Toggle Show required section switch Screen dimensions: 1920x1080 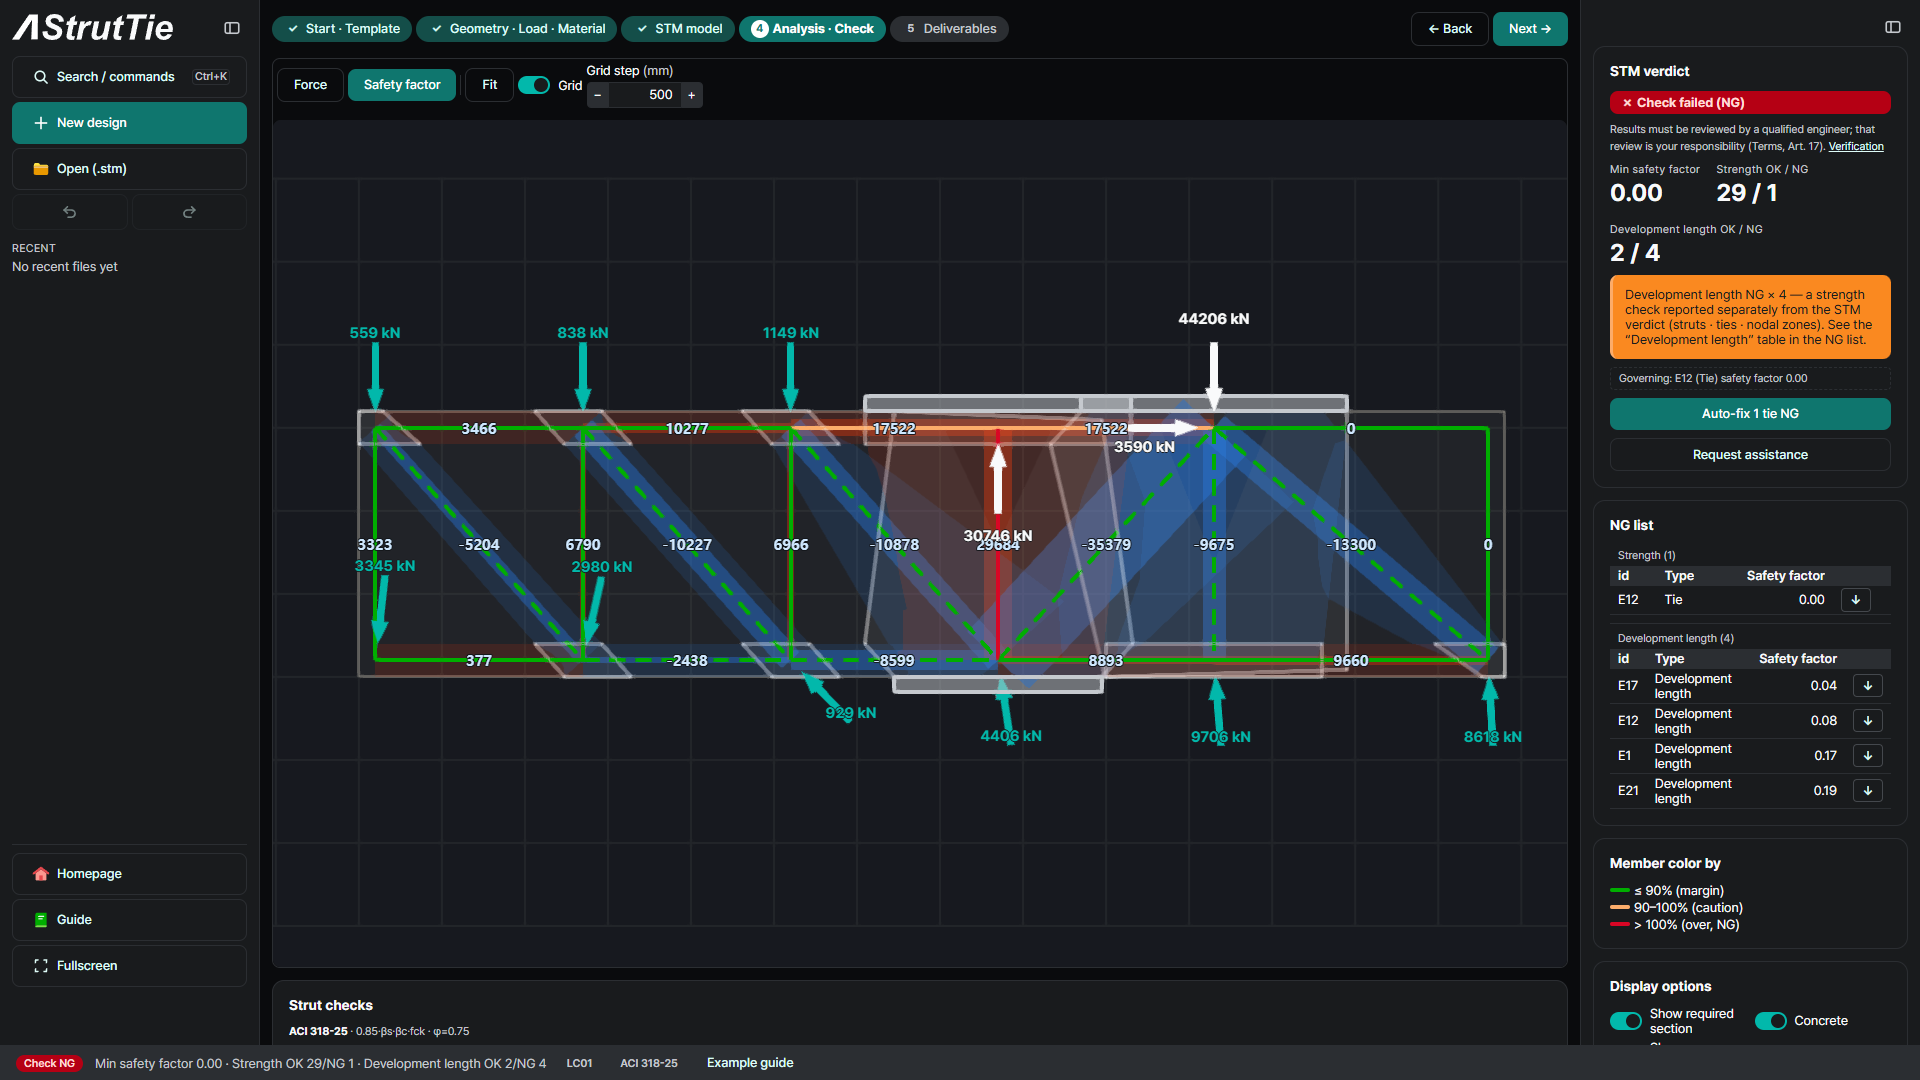tap(1626, 1021)
